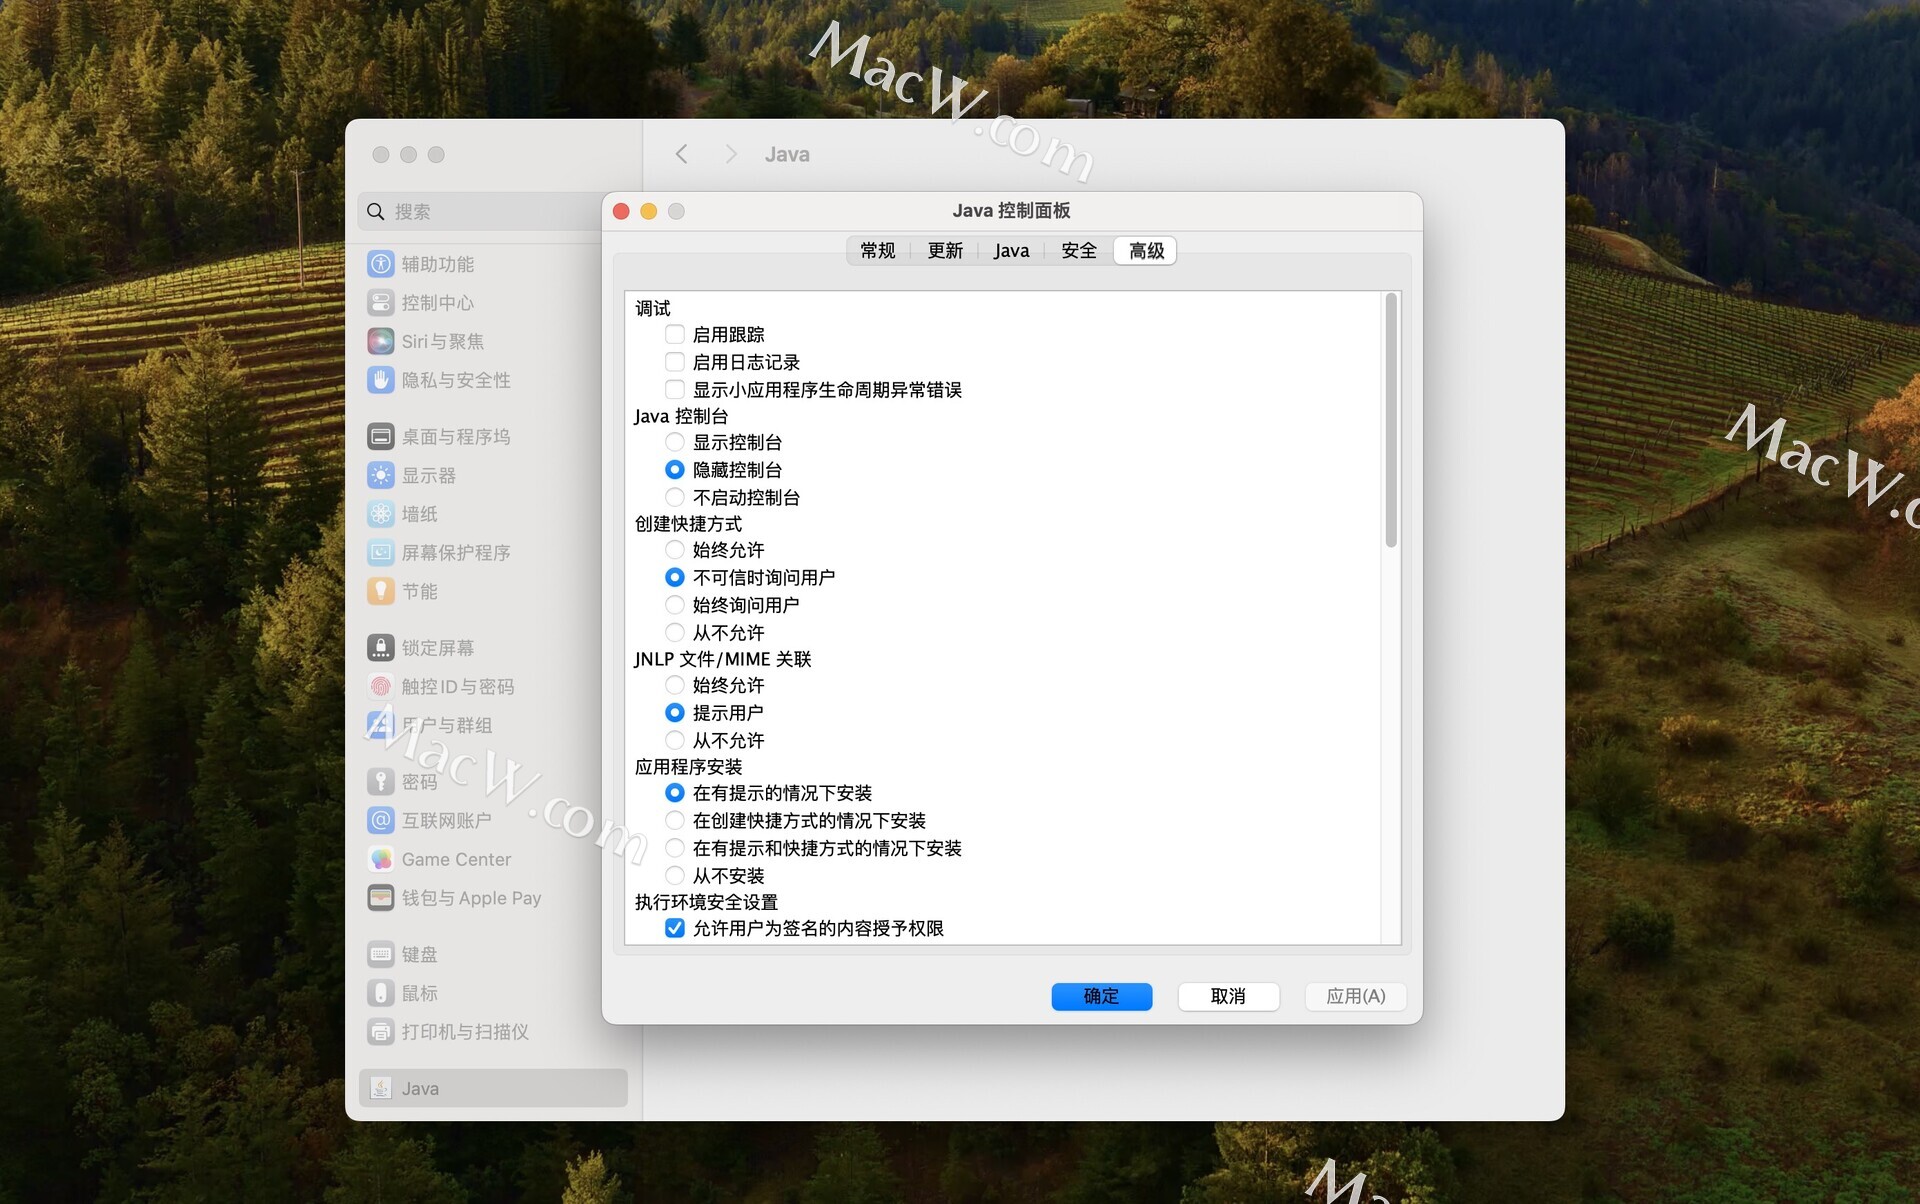Close the Java 控制面板 dialog

(621, 211)
